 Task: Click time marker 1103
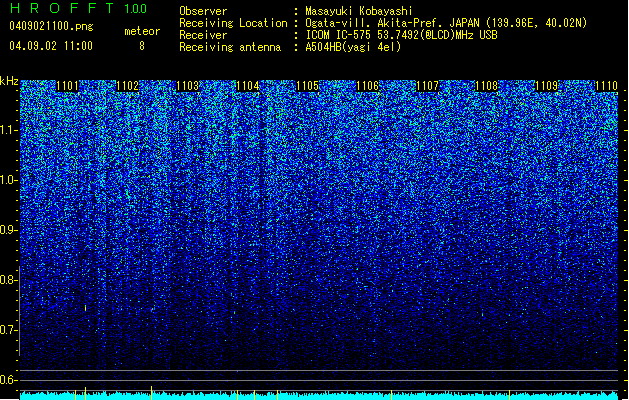188,86
